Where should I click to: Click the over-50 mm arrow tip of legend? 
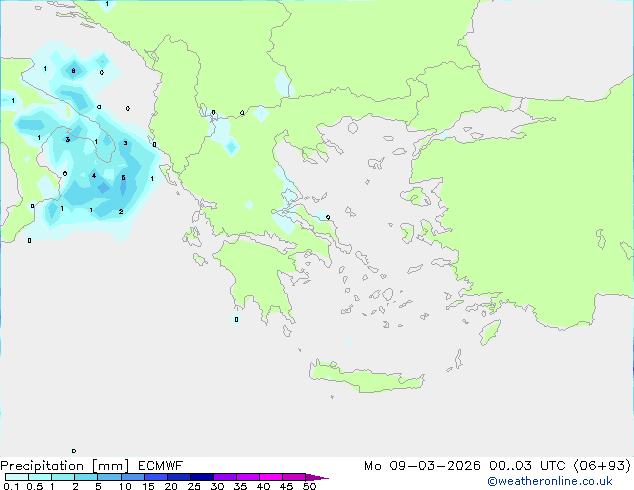317,477
